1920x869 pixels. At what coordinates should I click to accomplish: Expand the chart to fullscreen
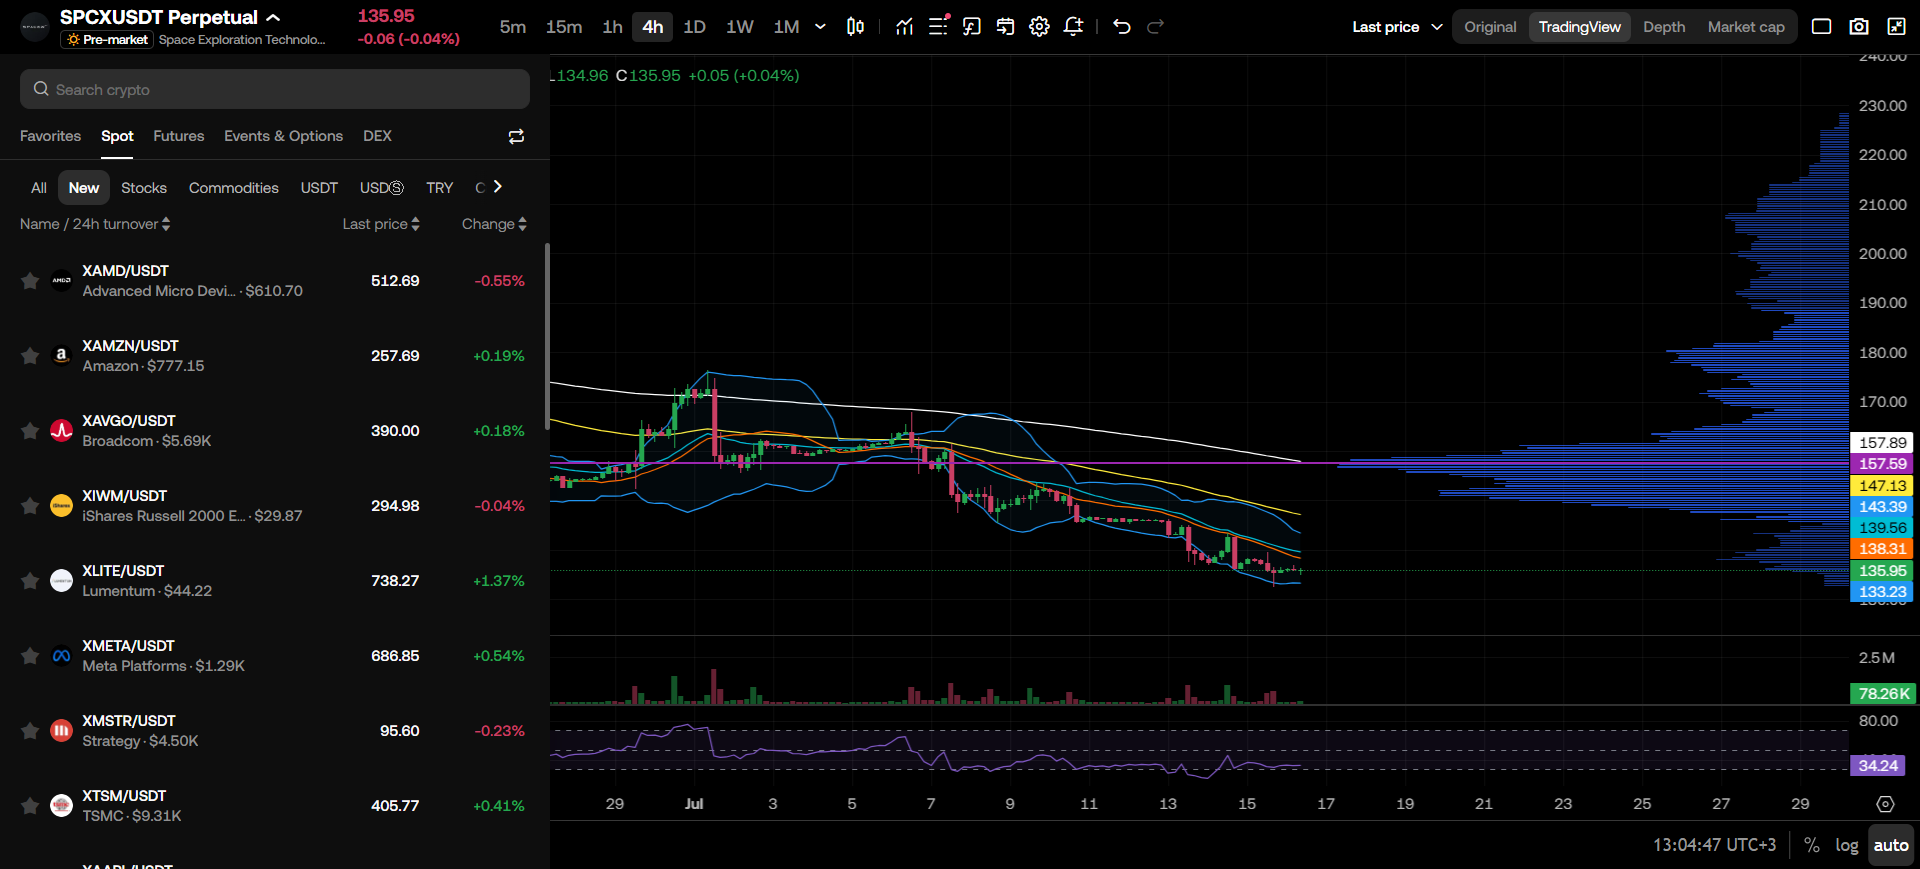click(x=1896, y=27)
